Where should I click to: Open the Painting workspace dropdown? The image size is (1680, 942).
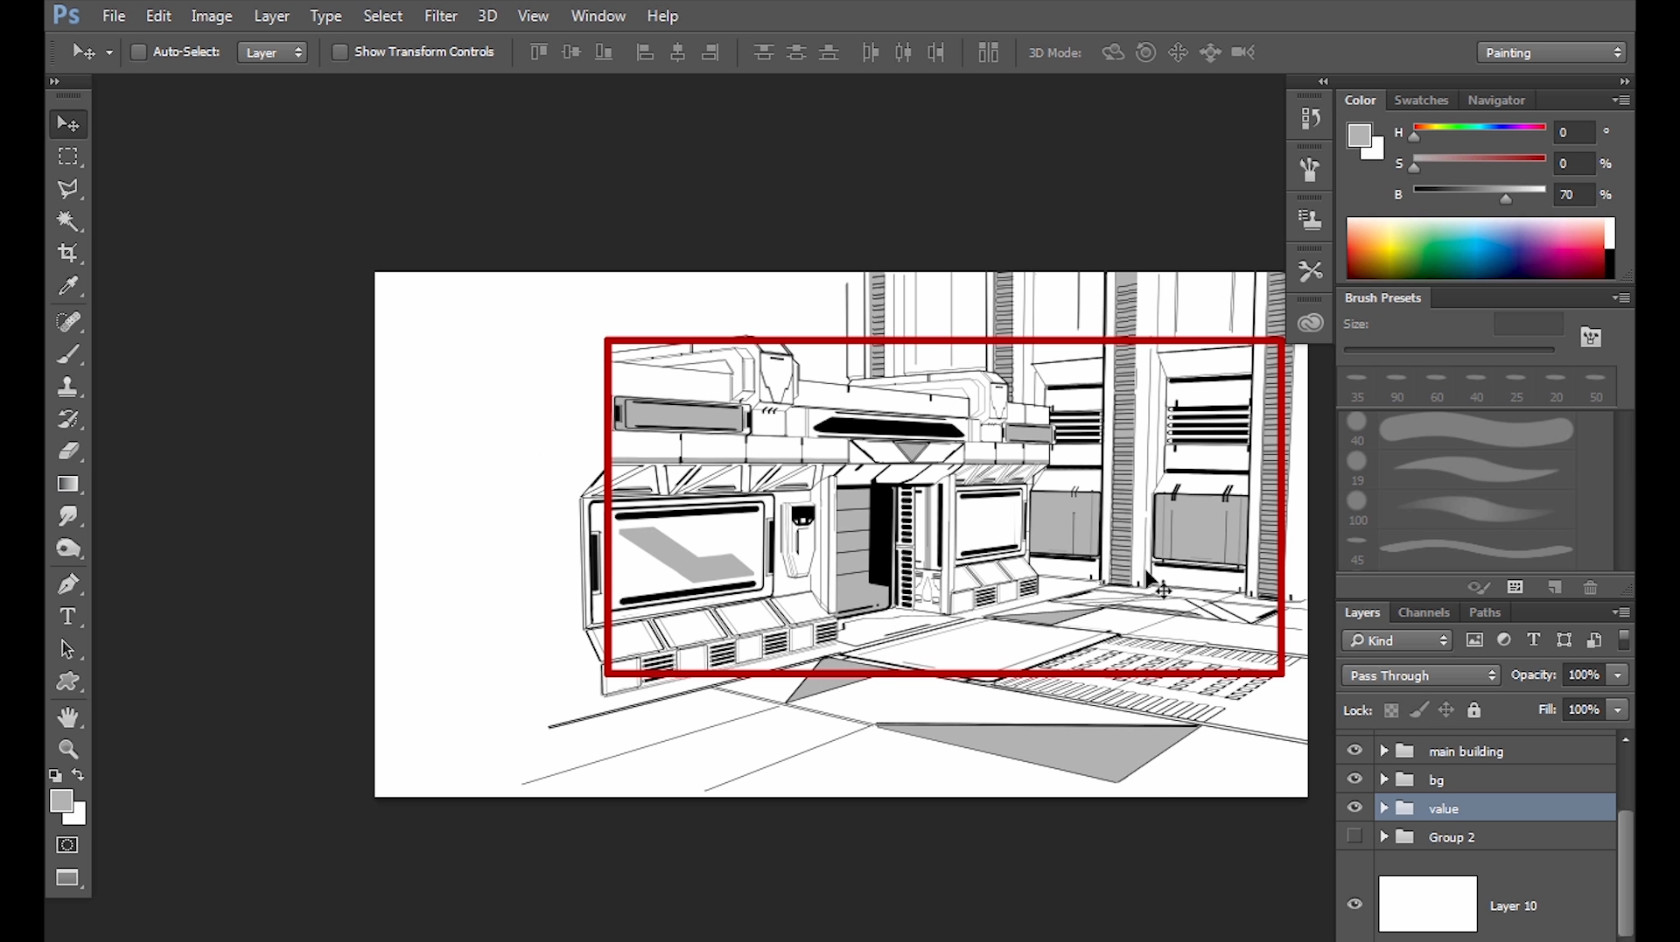tap(1551, 52)
